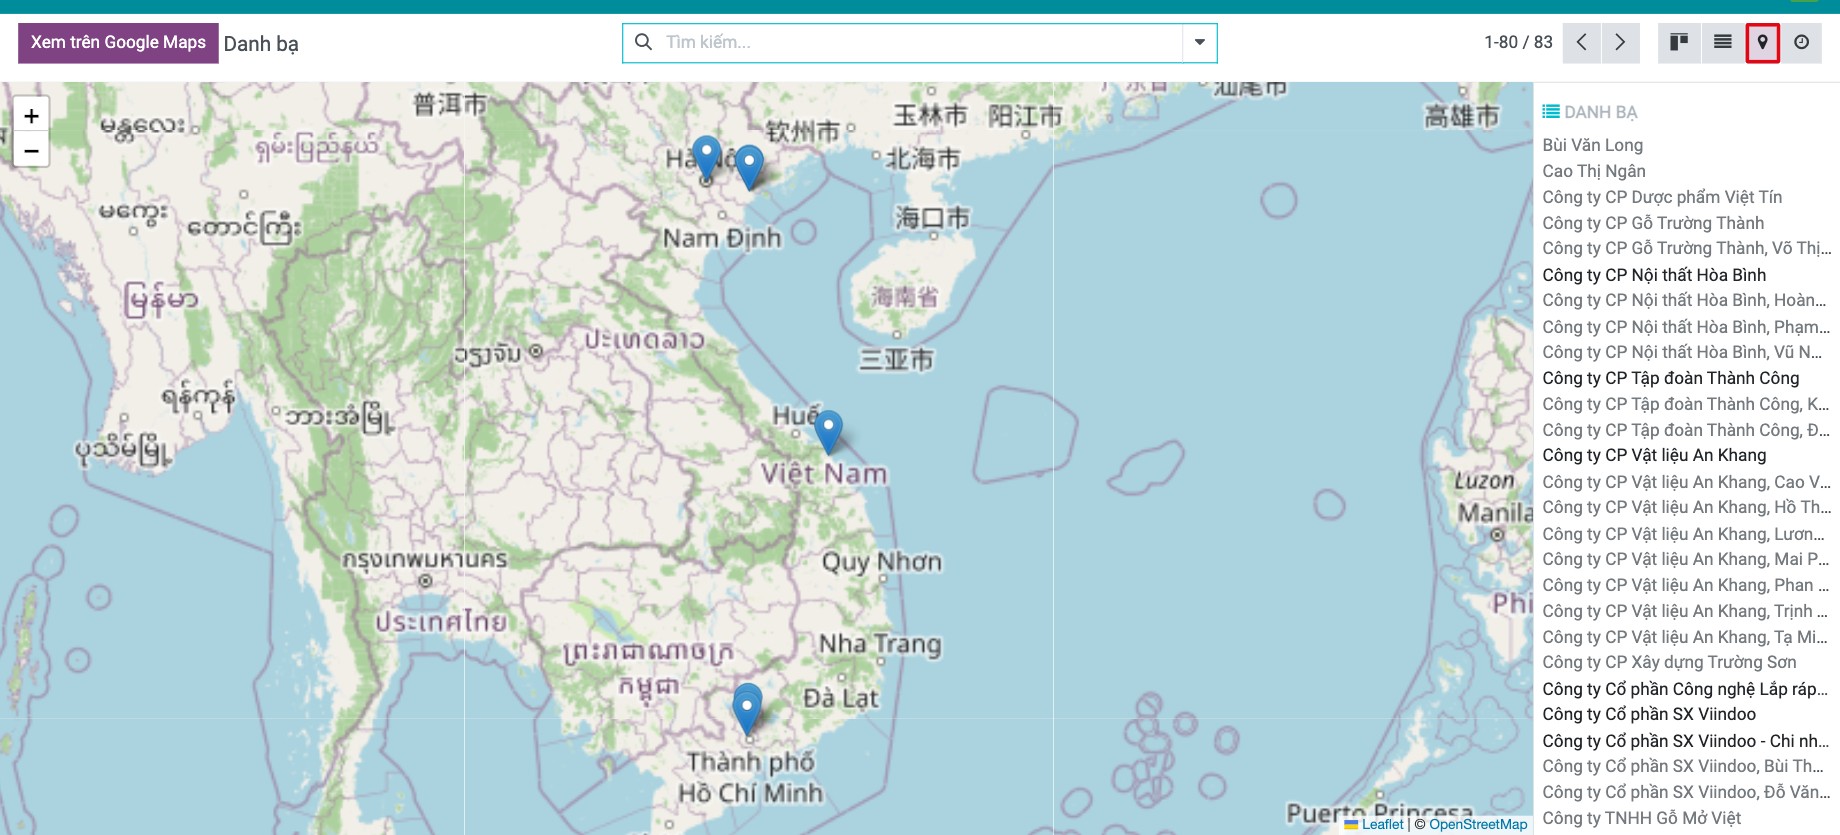This screenshot has height=835, width=1840.
Task: Open the activity view clock icon
Action: pos(1802,42)
